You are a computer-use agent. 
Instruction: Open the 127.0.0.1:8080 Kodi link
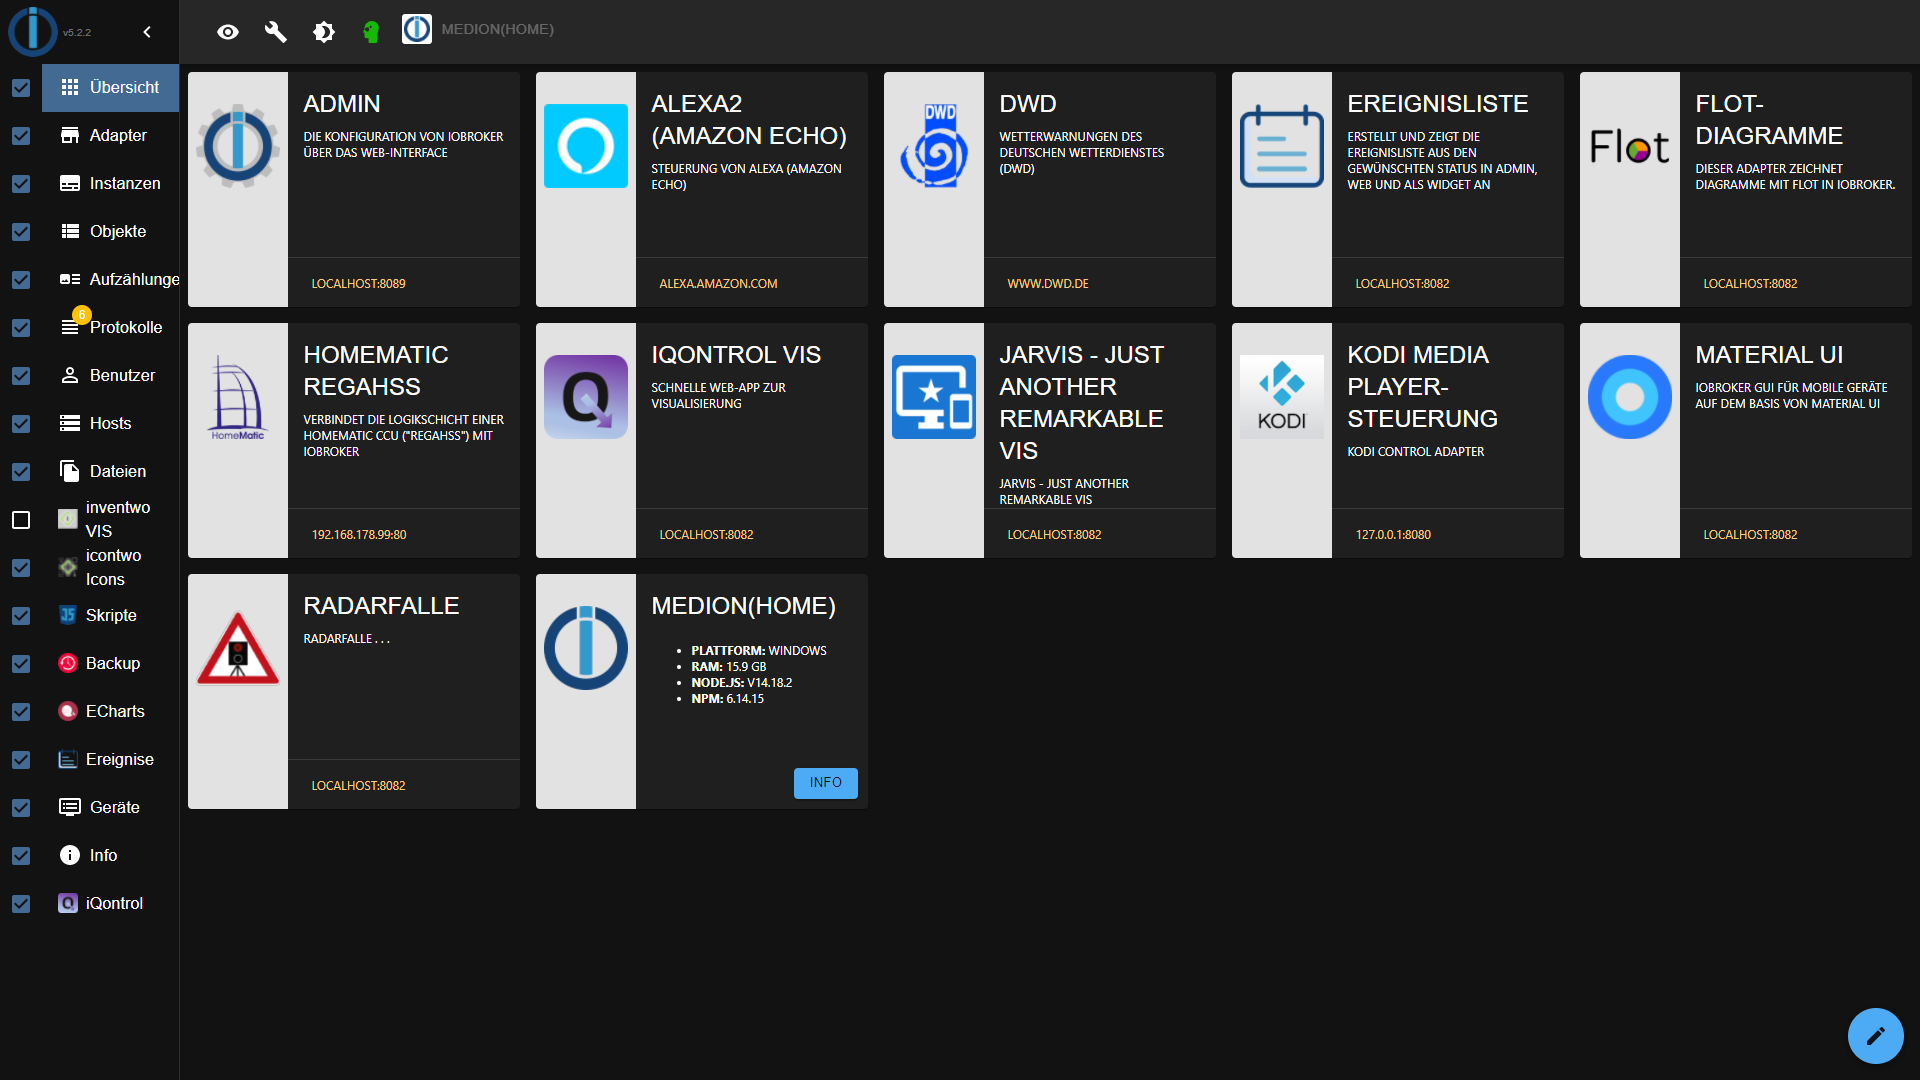[x=1393, y=535]
